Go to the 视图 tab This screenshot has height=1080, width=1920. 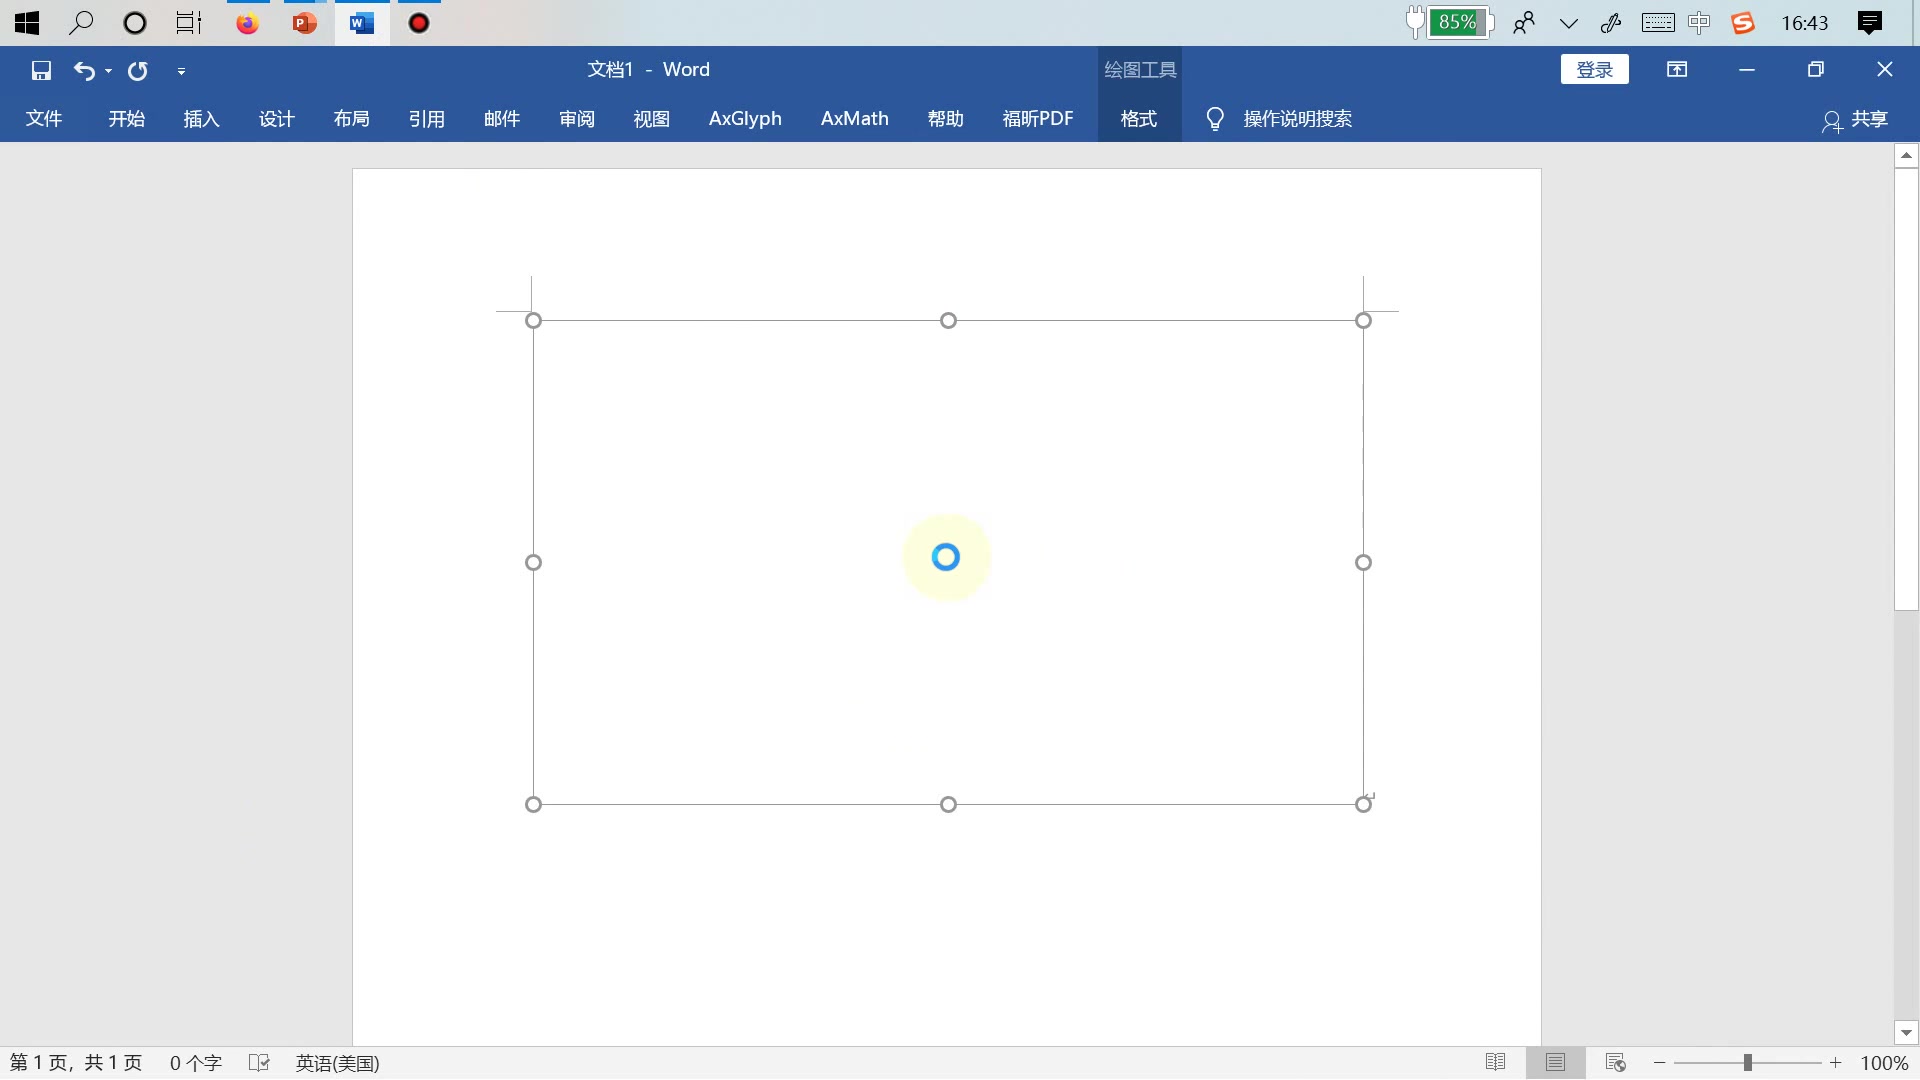pos(652,119)
